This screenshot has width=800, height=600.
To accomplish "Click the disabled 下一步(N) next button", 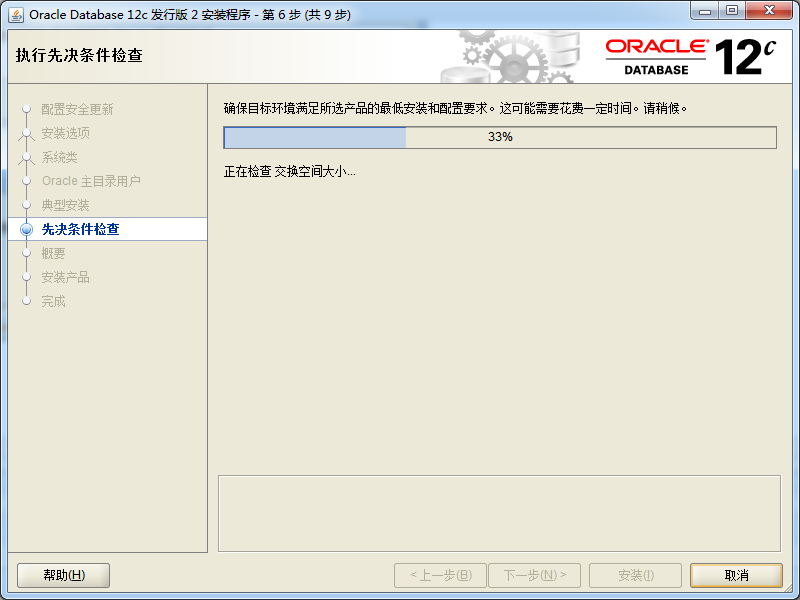I will pyautogui.click(x=535, y=576).
